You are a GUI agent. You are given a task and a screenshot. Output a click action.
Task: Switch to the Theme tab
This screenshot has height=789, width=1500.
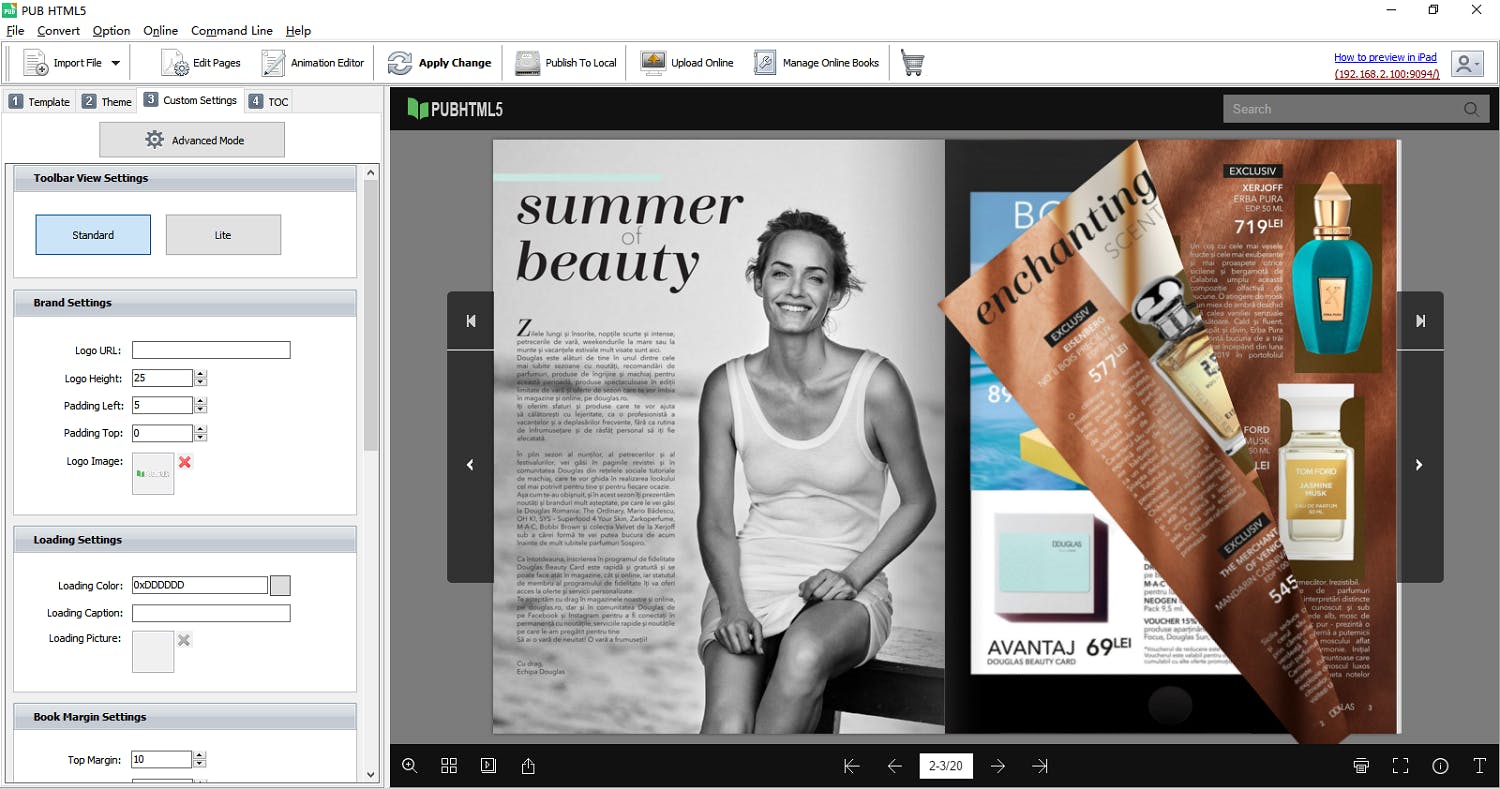(x=107, y=102)
